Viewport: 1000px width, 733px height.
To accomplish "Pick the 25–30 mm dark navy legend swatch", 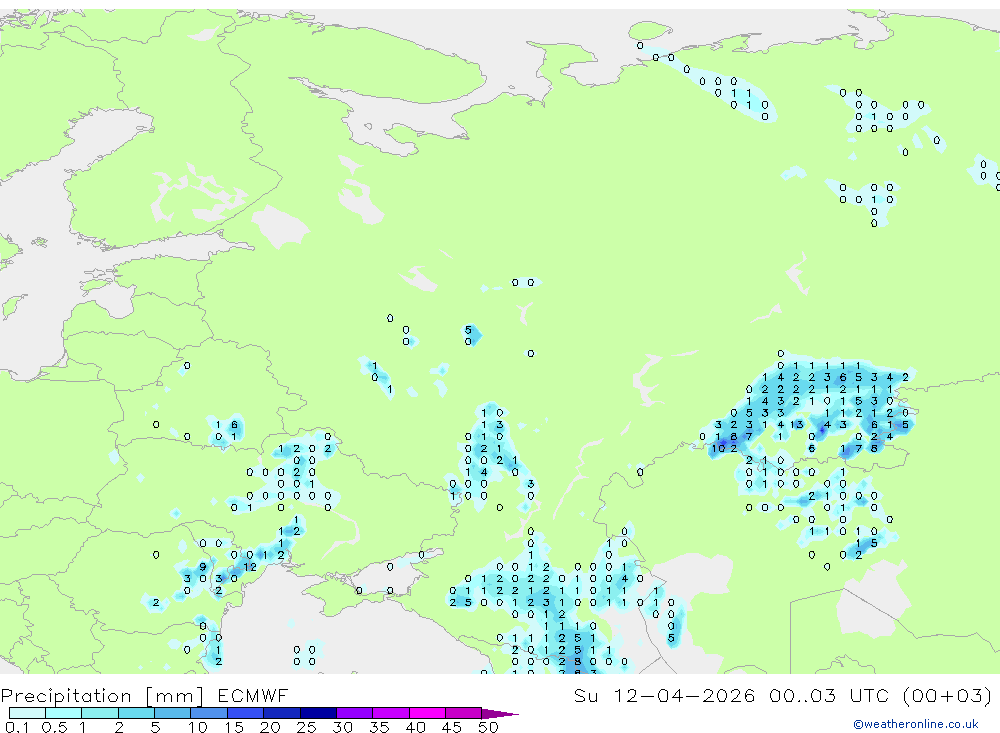I will [318, 713].
